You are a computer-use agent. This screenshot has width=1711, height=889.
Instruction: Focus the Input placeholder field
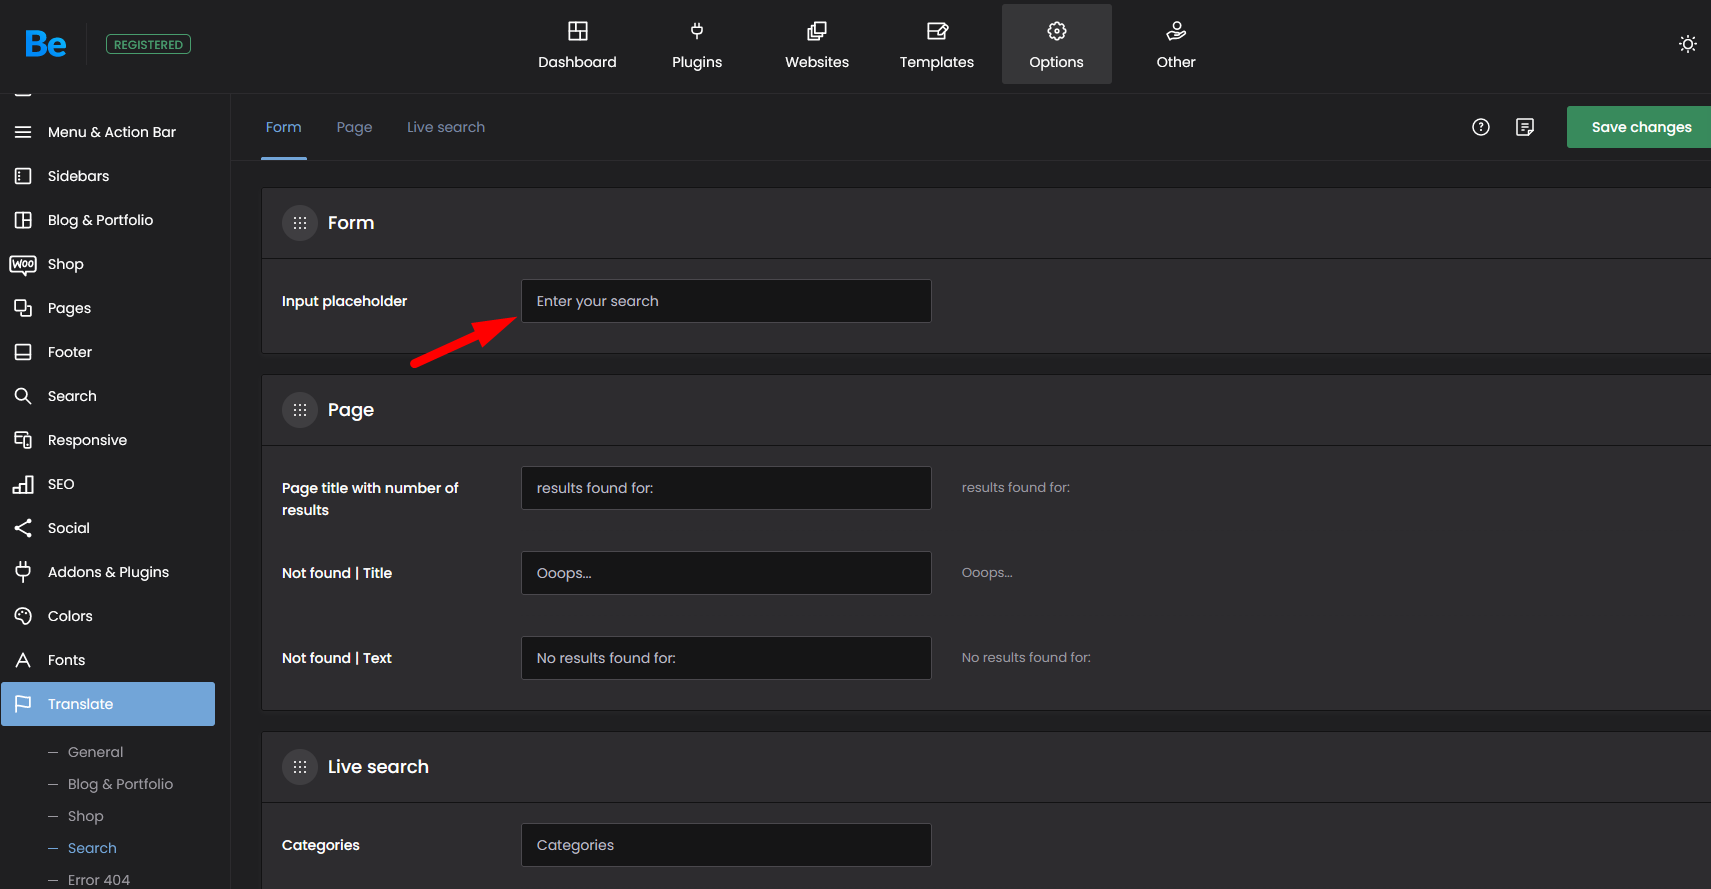726,301
